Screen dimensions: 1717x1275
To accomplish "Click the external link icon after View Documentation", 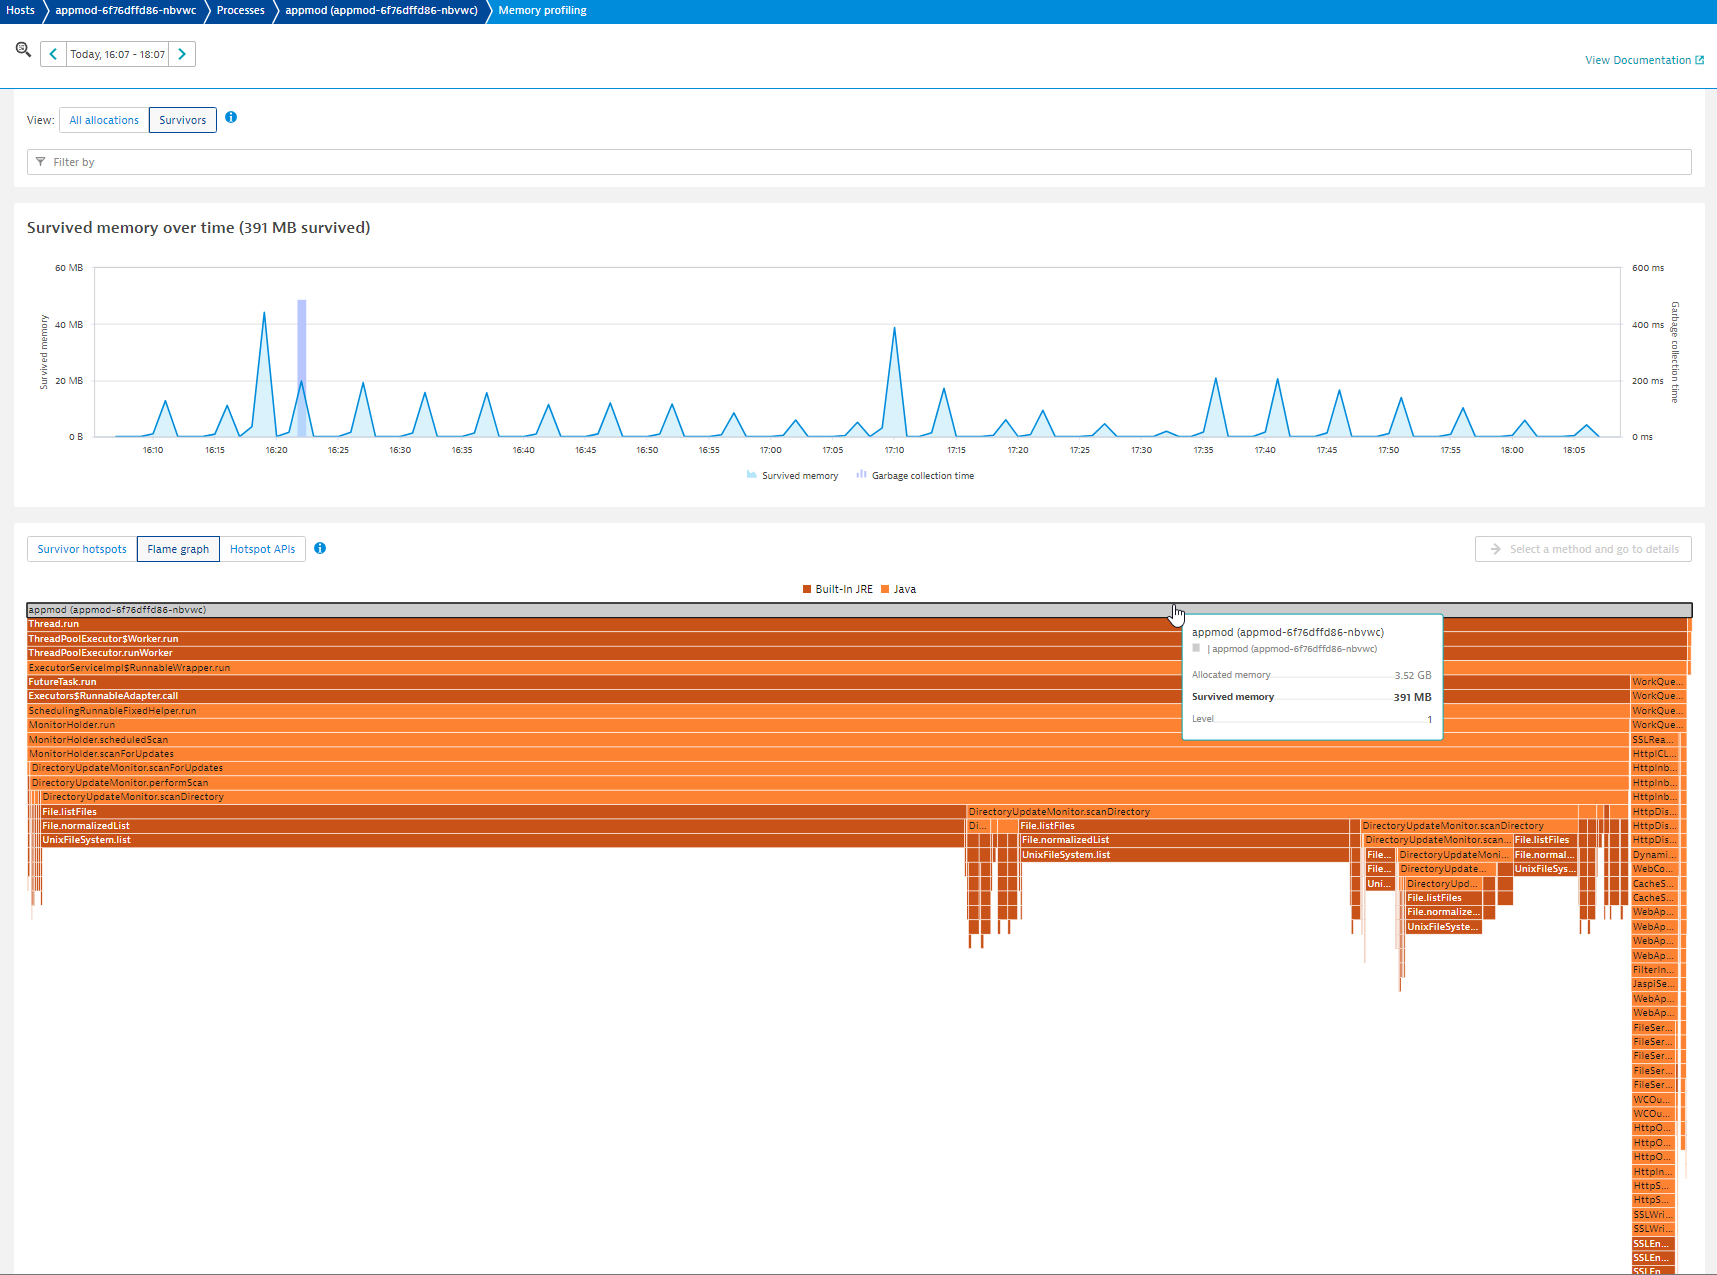I will [1699, 61].
